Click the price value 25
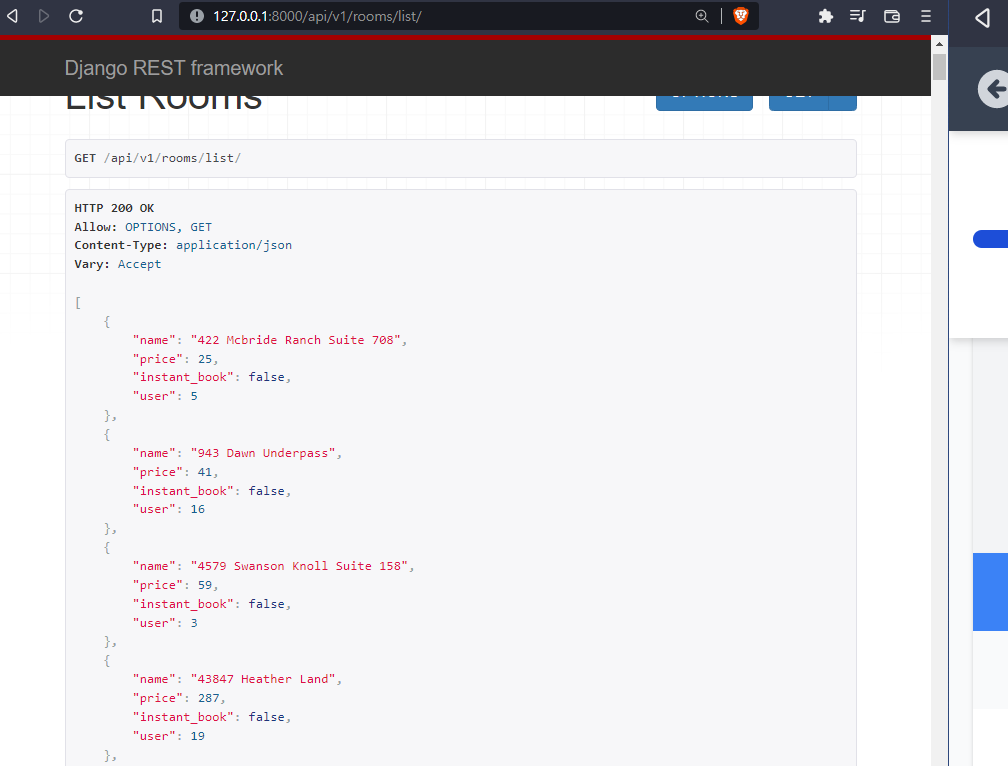This screenshot has width=1008, height=766. 204,359
